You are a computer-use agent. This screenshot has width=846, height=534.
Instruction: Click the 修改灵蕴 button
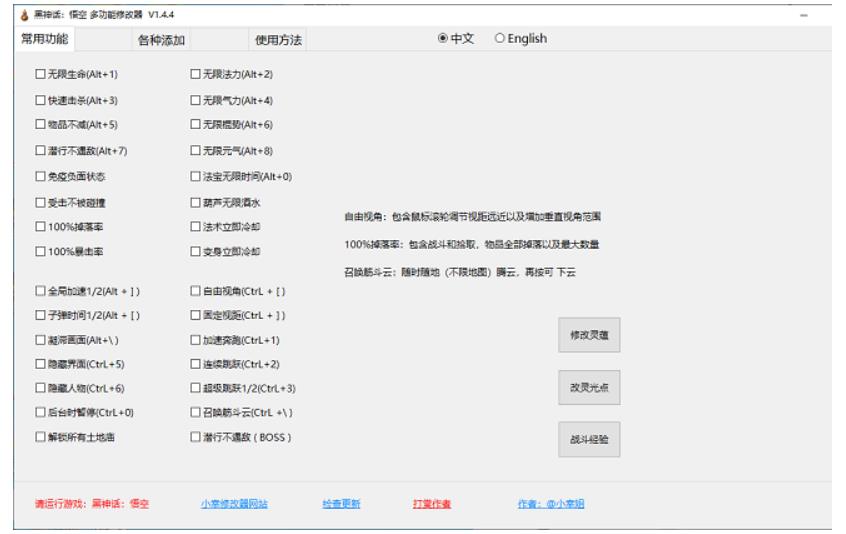[x=589, y=335]
